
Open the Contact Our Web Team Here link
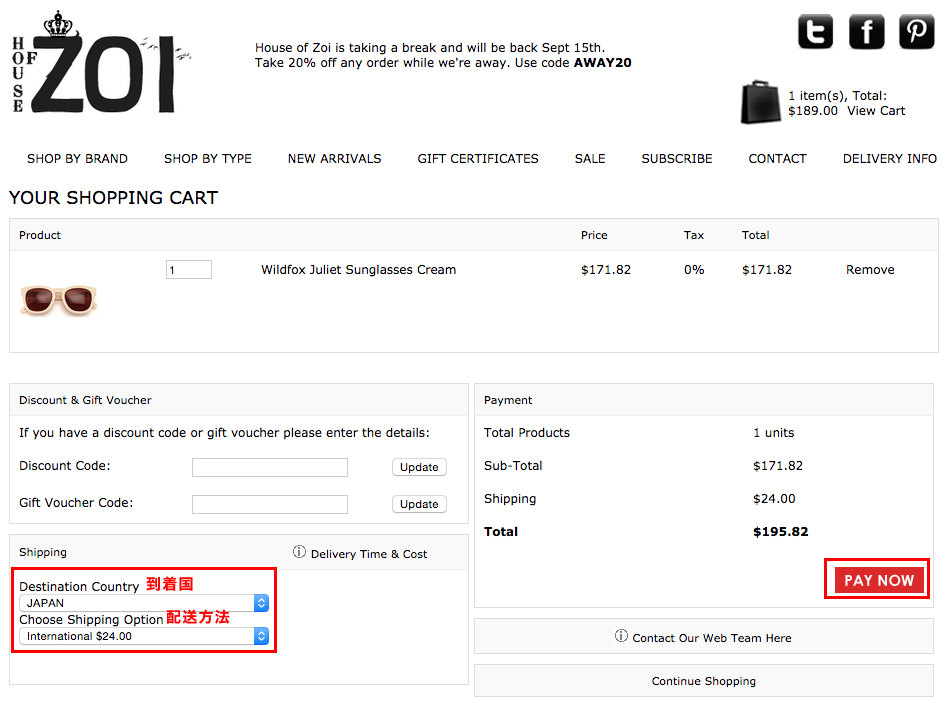[x=712, y=638]
